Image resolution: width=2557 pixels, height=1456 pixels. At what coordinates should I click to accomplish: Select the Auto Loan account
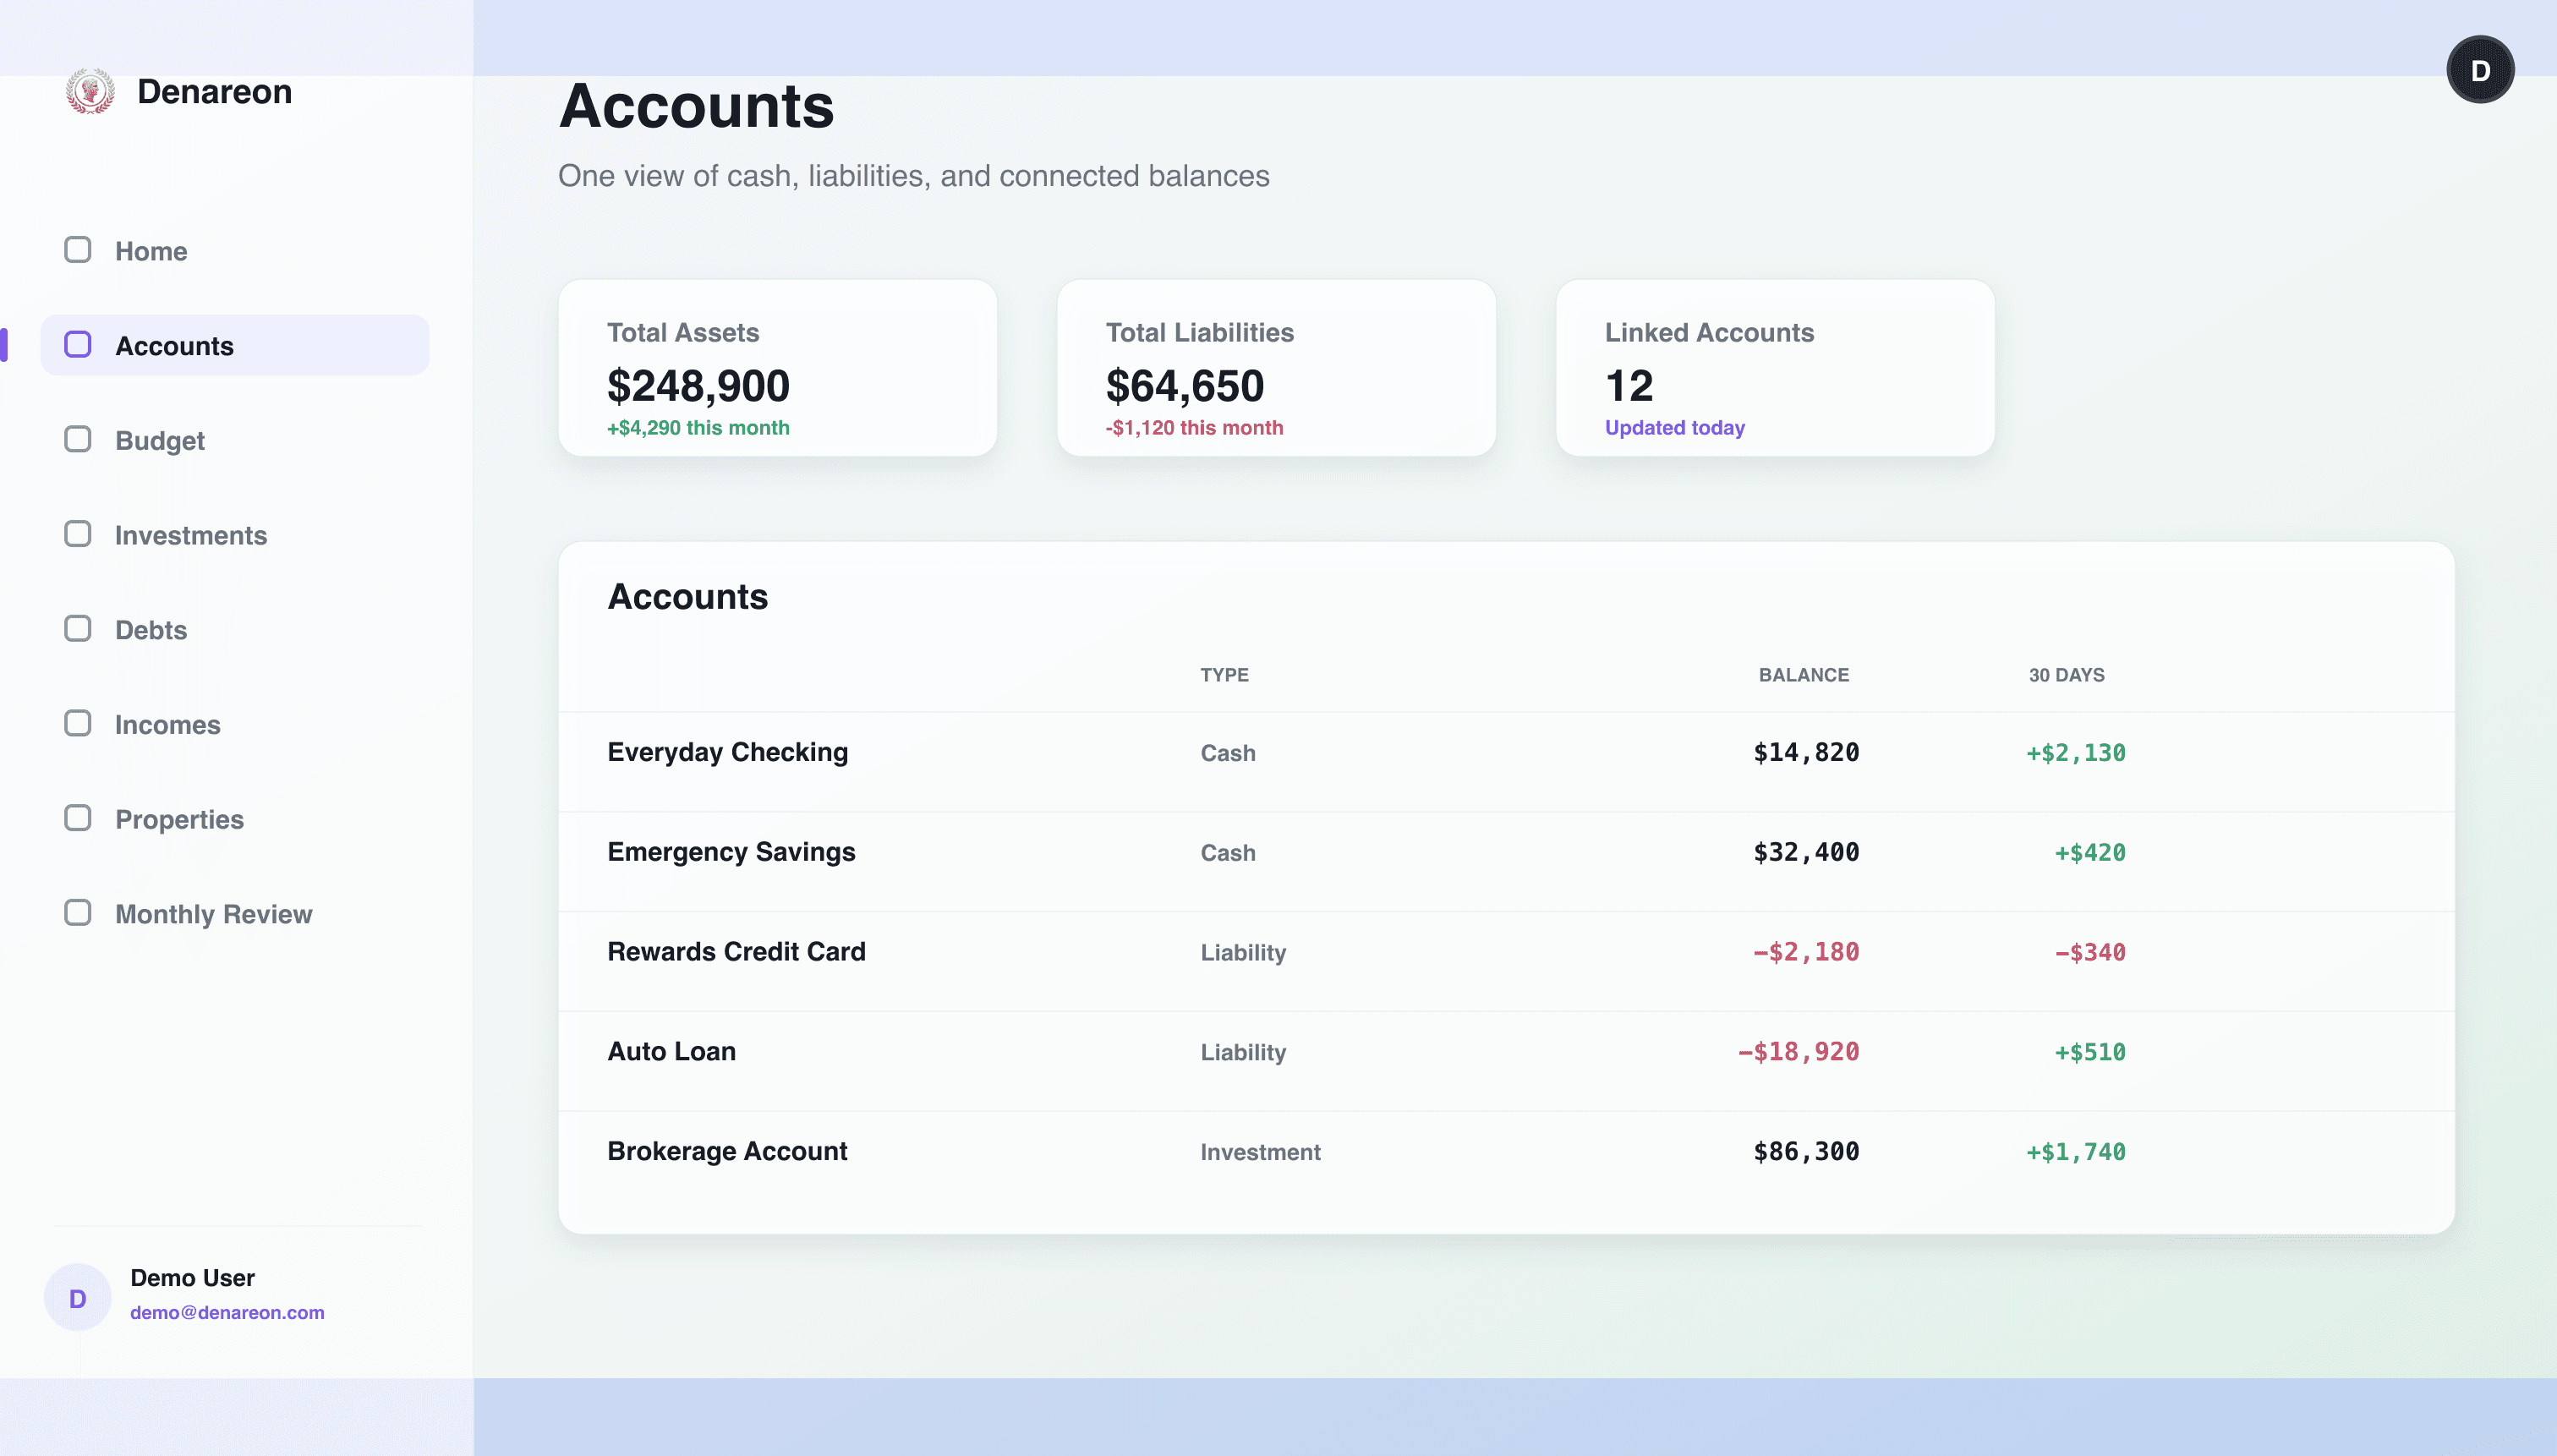[1506, 1061]
